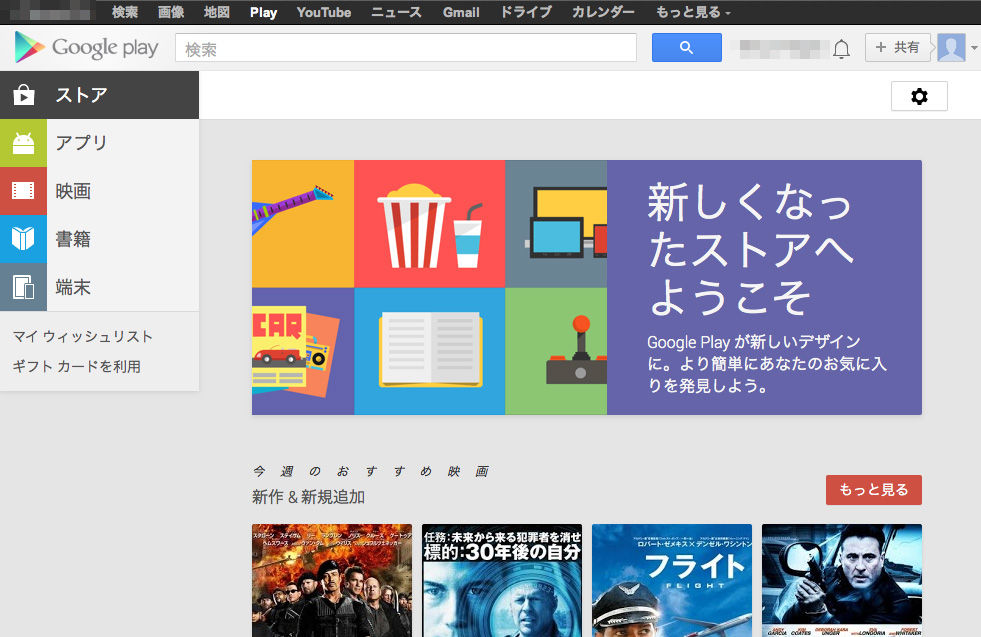Image resolution: width=981 pixels, height=637 pixels.
Task: Click the CAR magazine tile in banner
Action: click(303, 351)
